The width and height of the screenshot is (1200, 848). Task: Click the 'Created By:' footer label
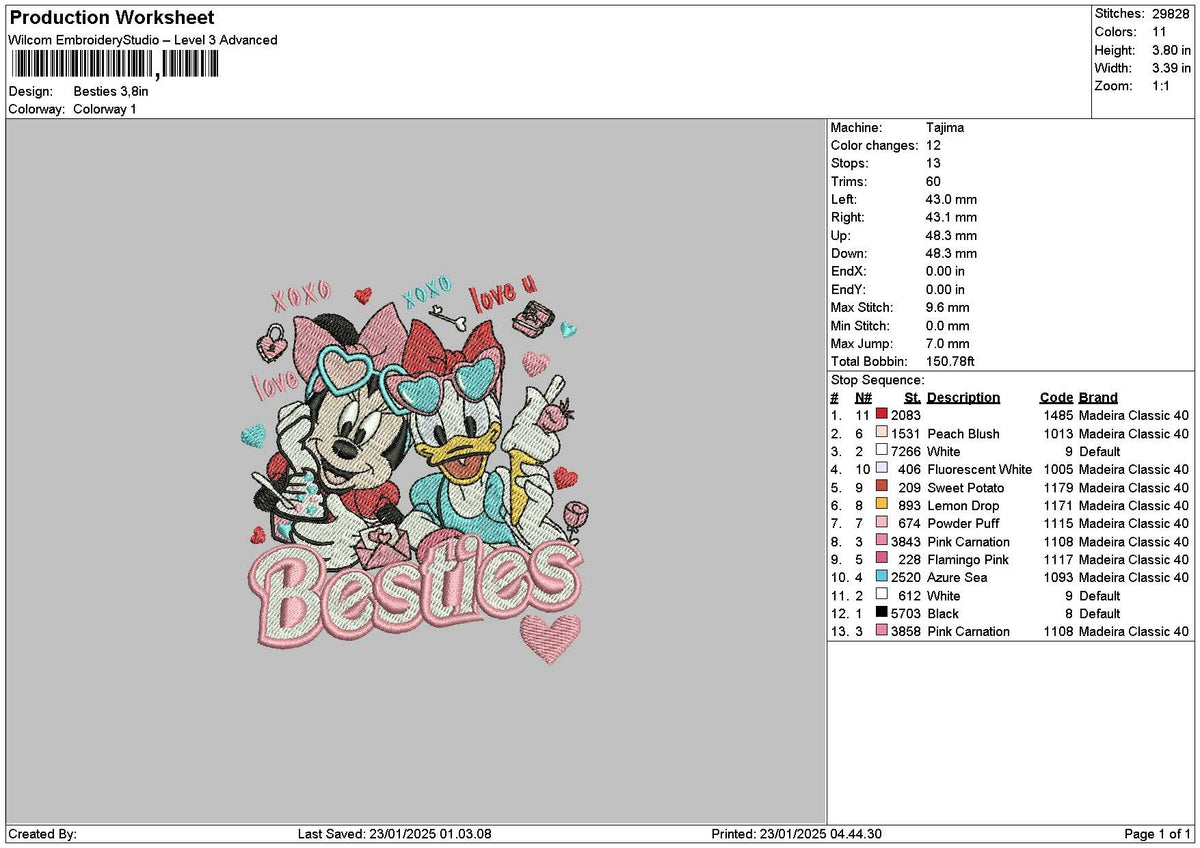click(x=42, y=834)
